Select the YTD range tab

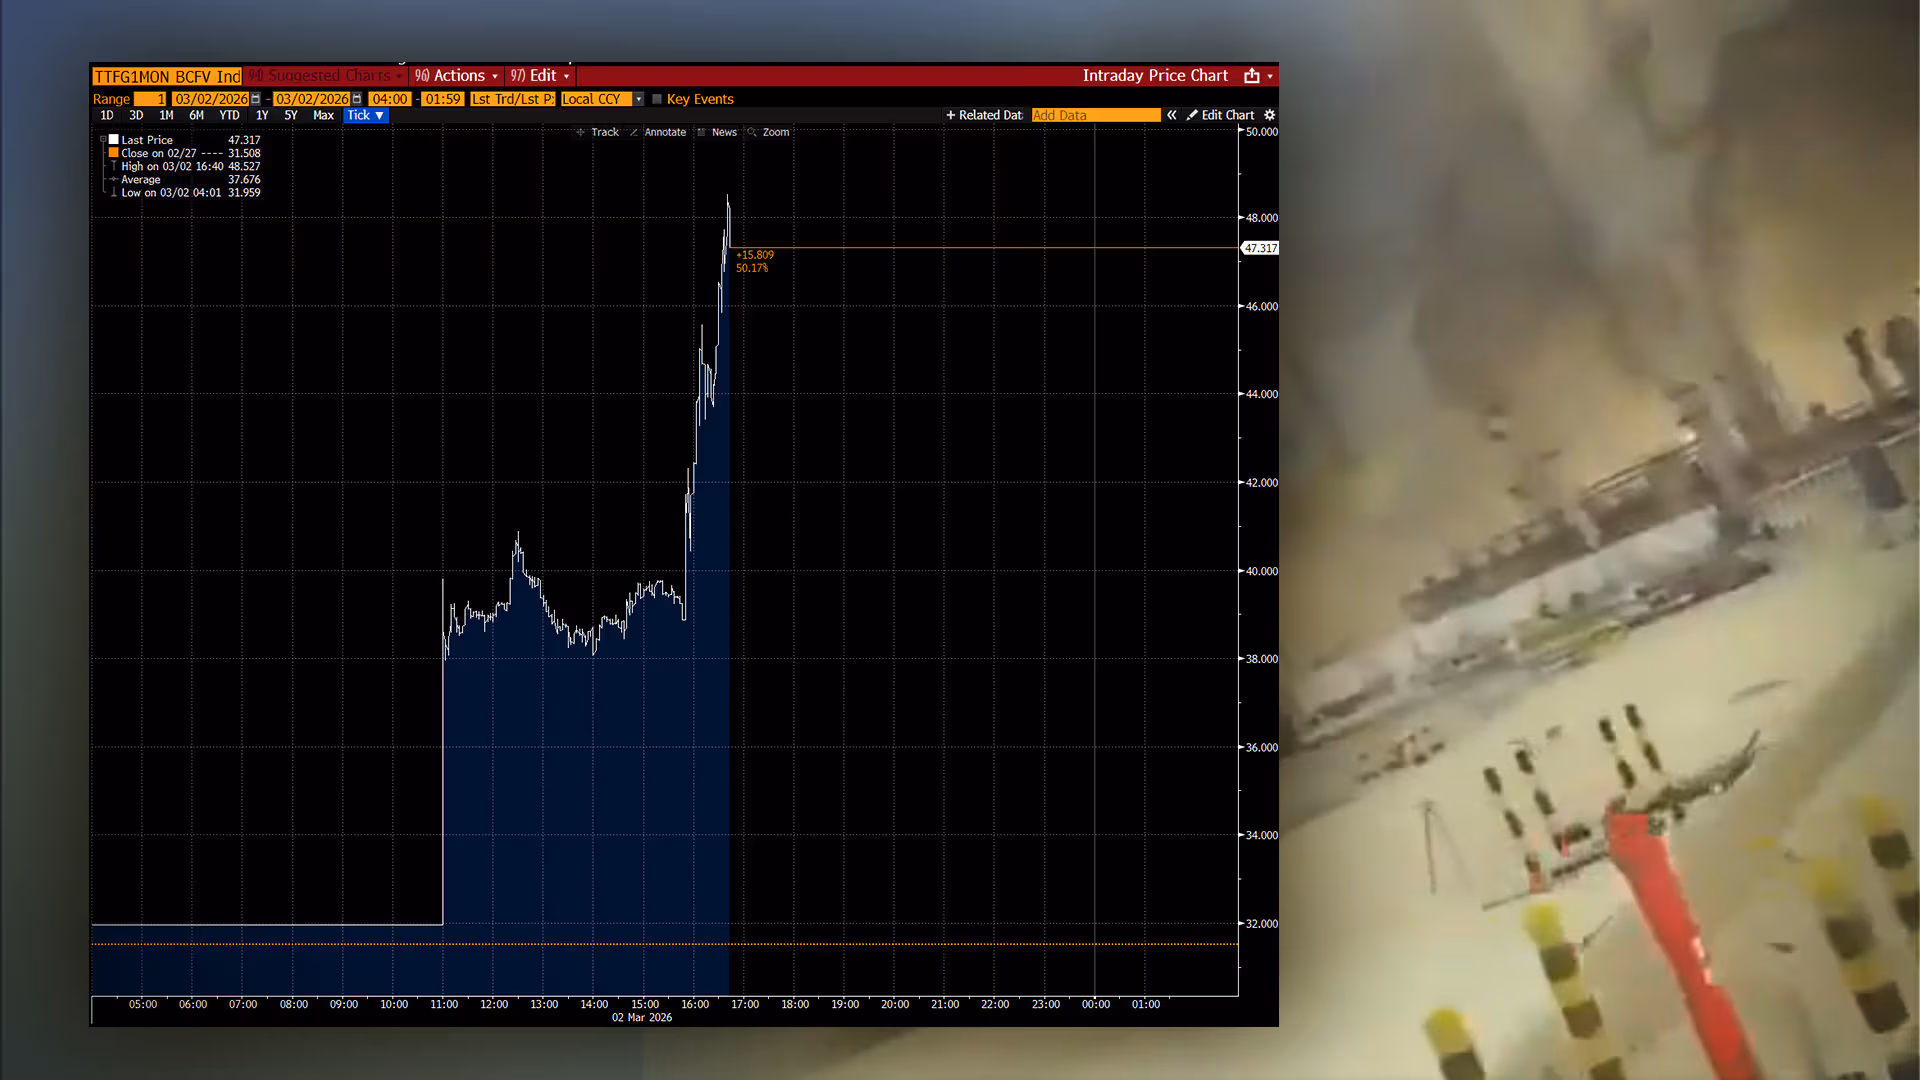coord(229,115)
